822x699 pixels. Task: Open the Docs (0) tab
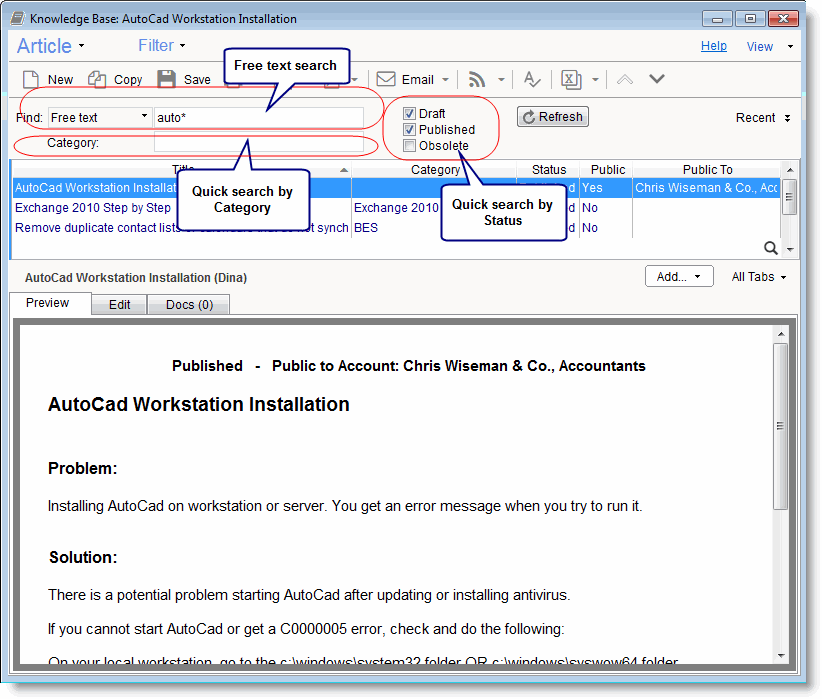[x=188, y=304]
